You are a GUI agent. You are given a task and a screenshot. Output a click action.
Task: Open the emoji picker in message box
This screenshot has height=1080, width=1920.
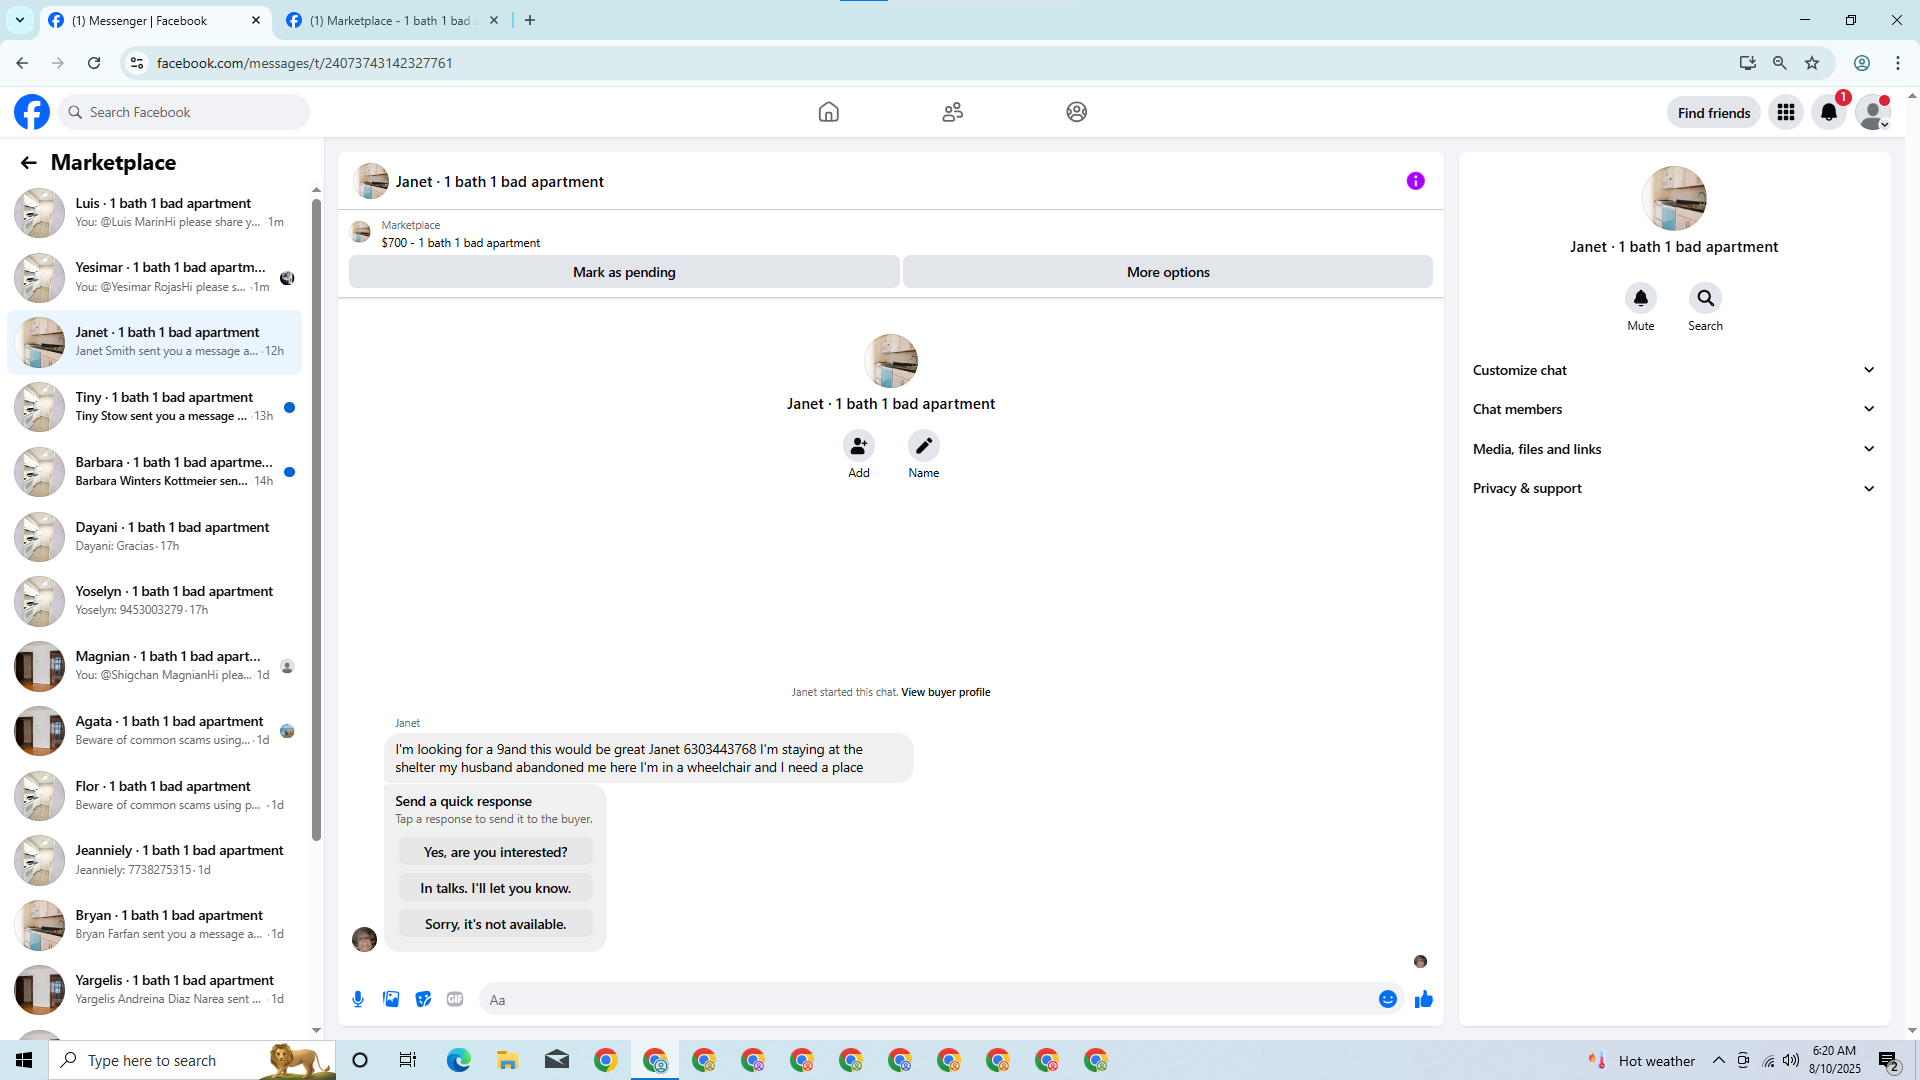pos(1387,999)
